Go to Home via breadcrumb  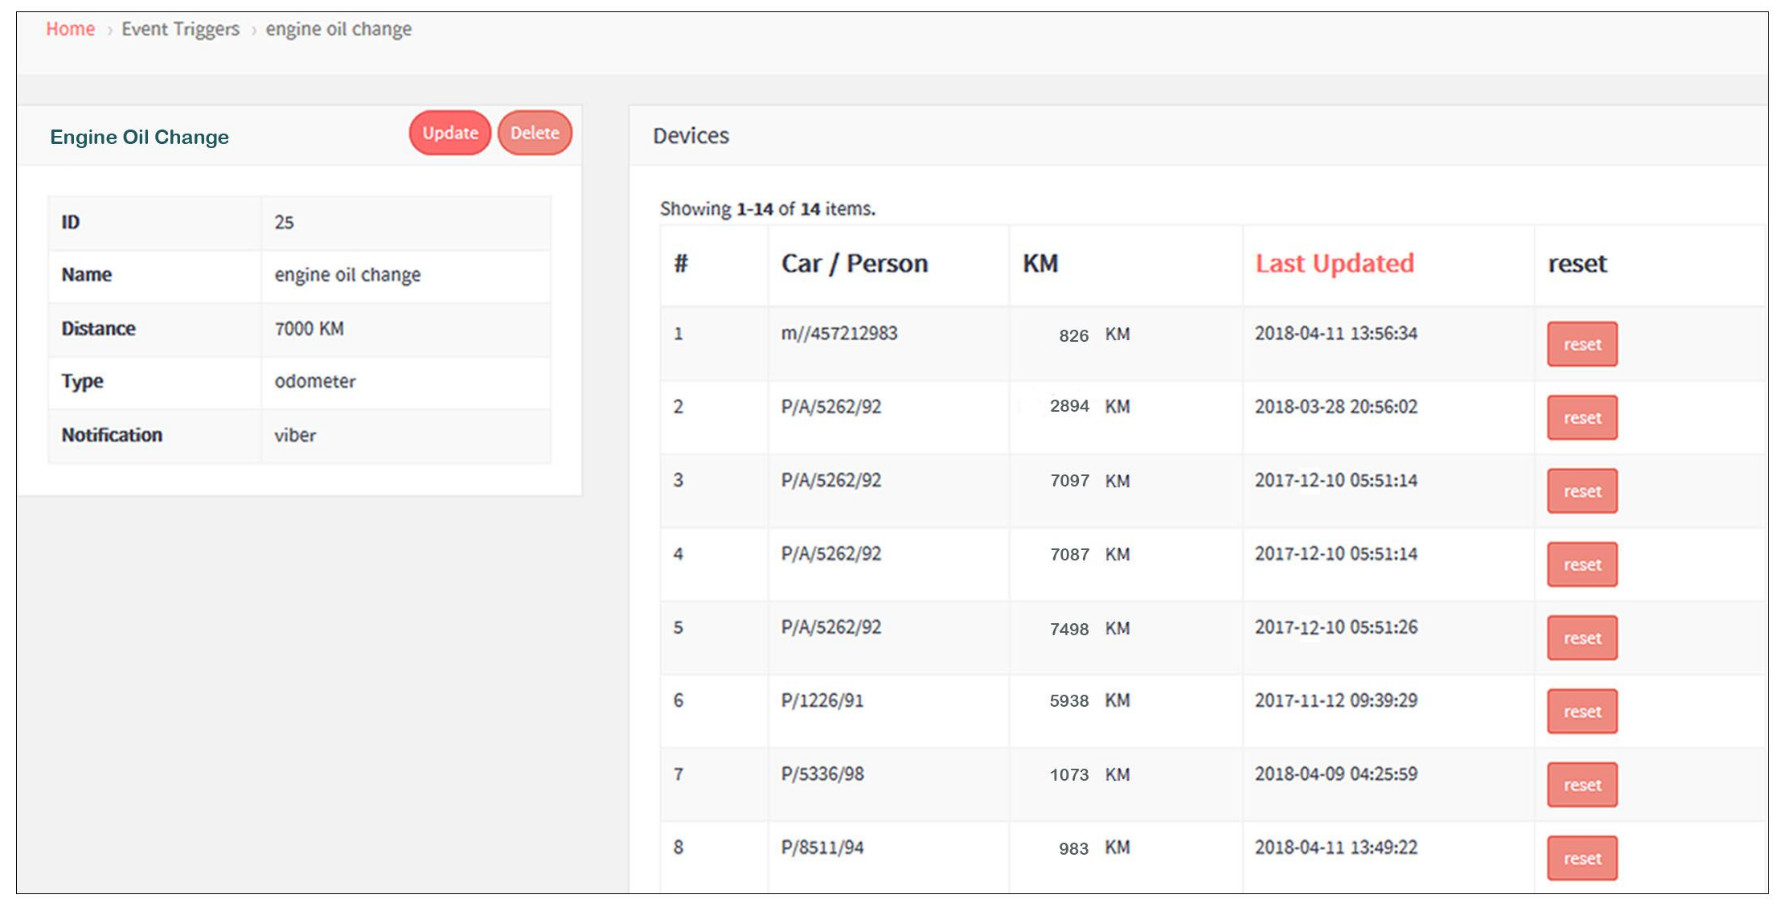tap(70, 29)
